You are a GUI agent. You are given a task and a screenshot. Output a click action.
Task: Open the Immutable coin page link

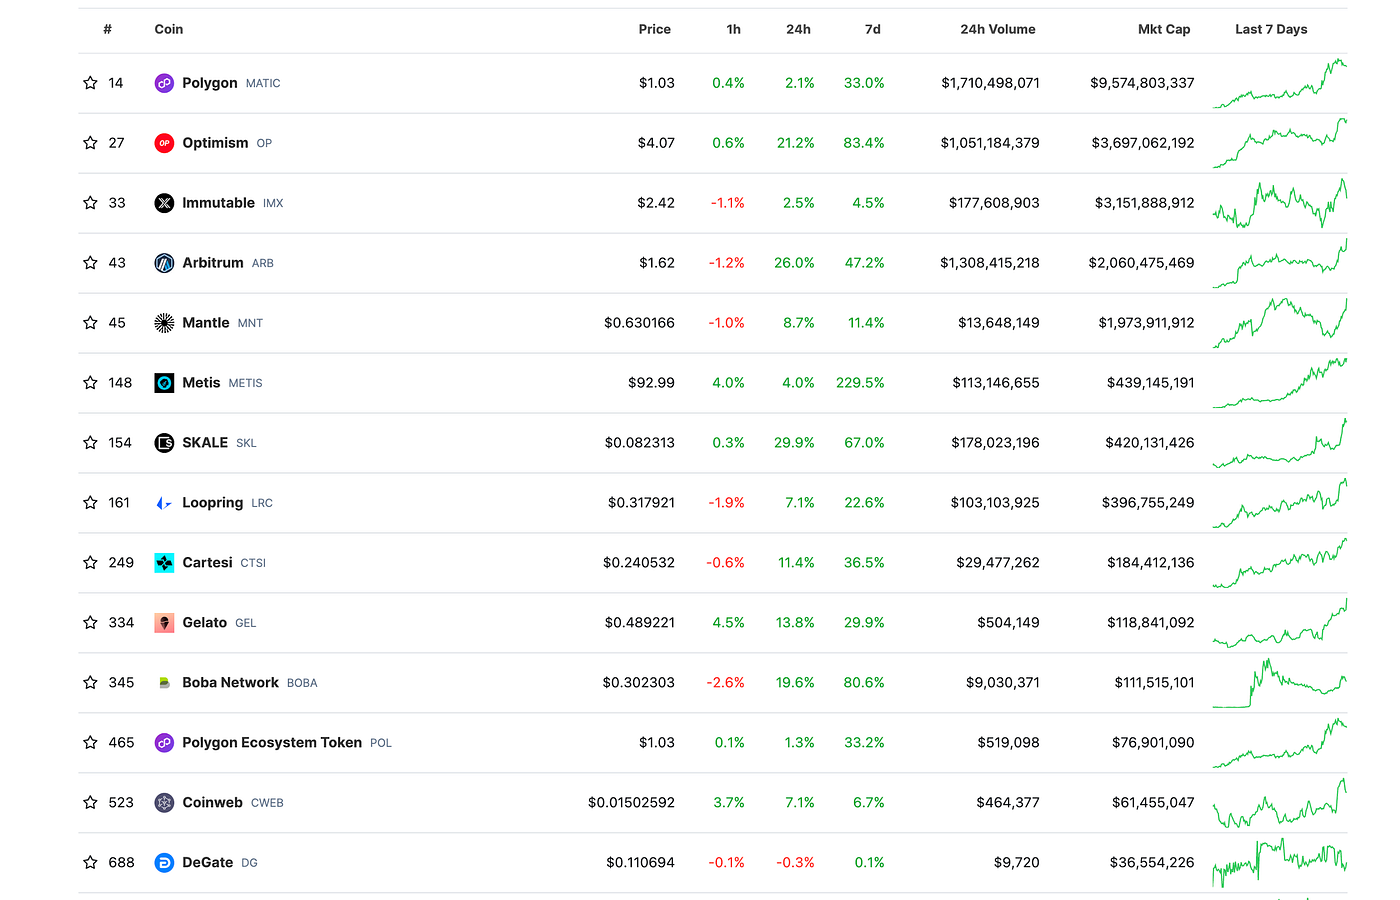pyautogui.click(x=218, y=203)
